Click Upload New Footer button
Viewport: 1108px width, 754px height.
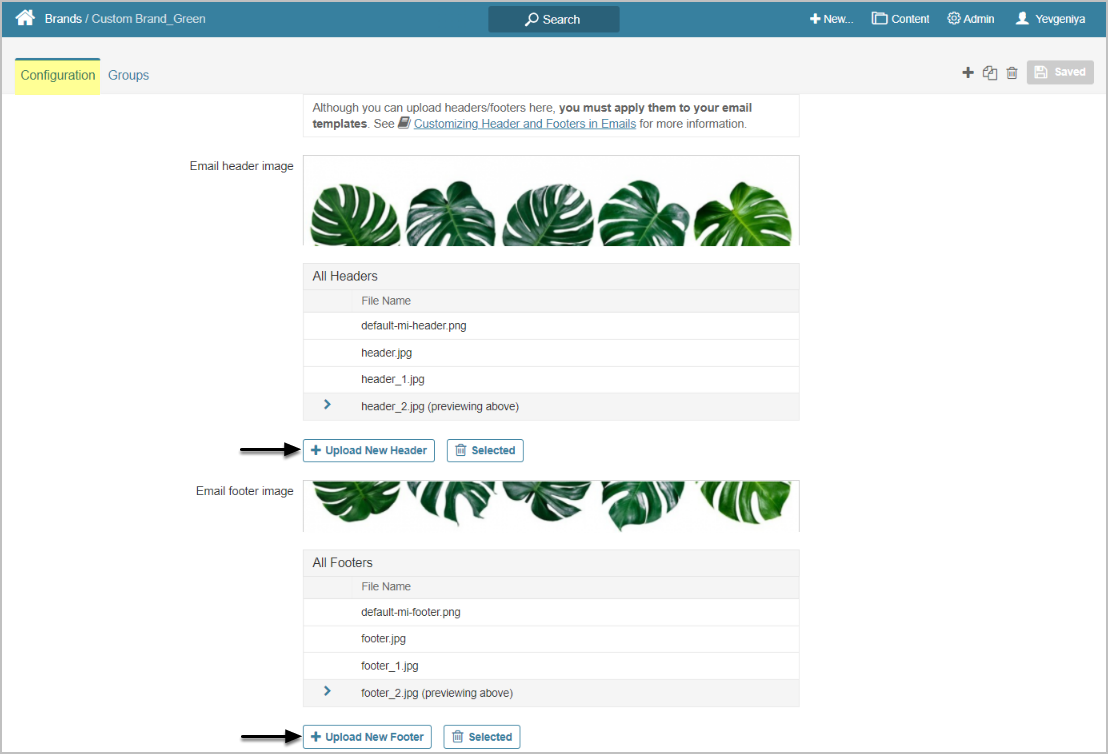(367, 737)
